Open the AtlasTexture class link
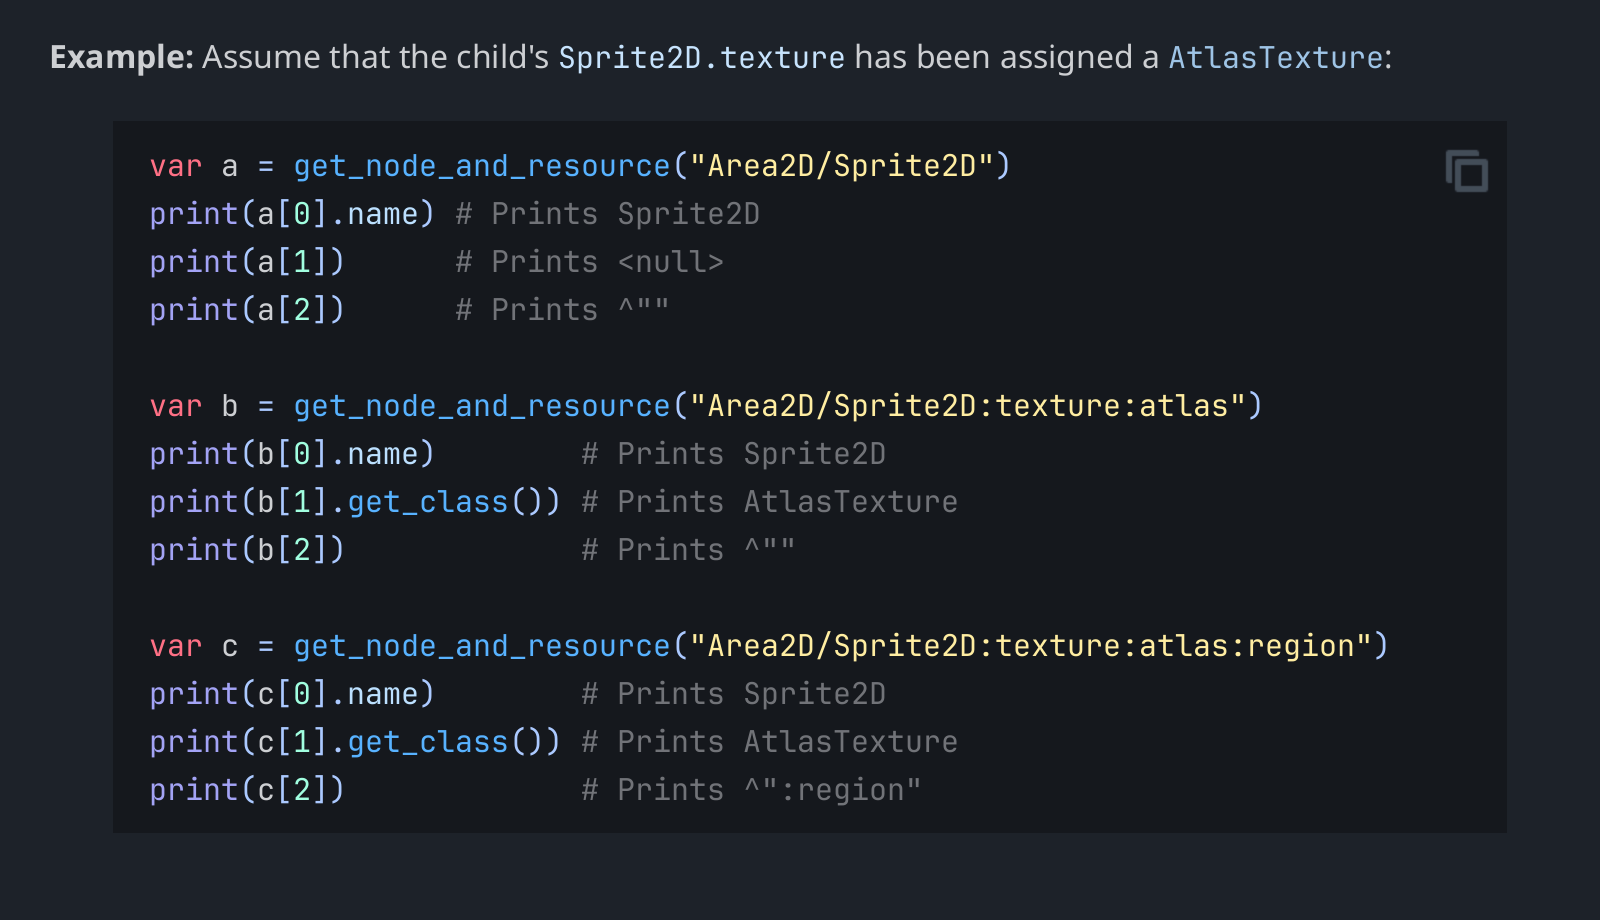This screenshot has height=920, width=1600. (1275, 58)
